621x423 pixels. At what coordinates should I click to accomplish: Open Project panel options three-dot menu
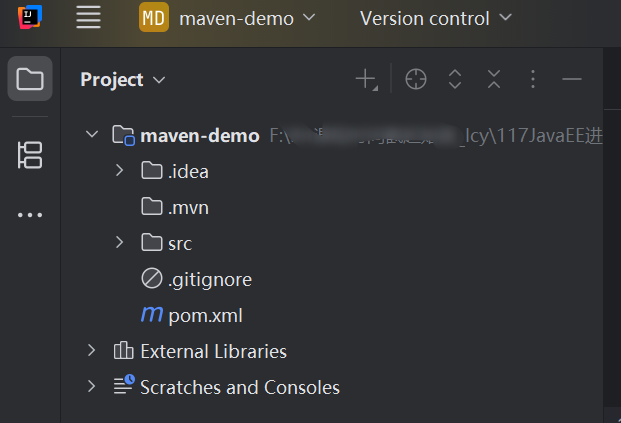pos(533,79)
